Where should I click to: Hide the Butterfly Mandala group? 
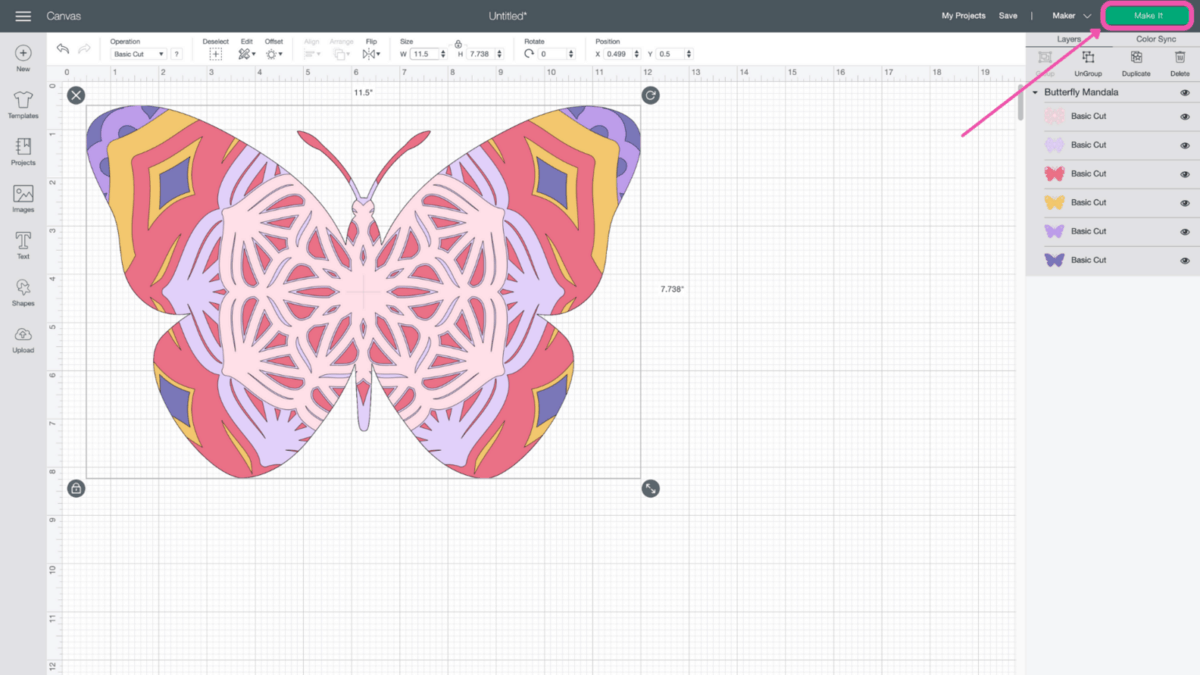(x=1185, y=92)
